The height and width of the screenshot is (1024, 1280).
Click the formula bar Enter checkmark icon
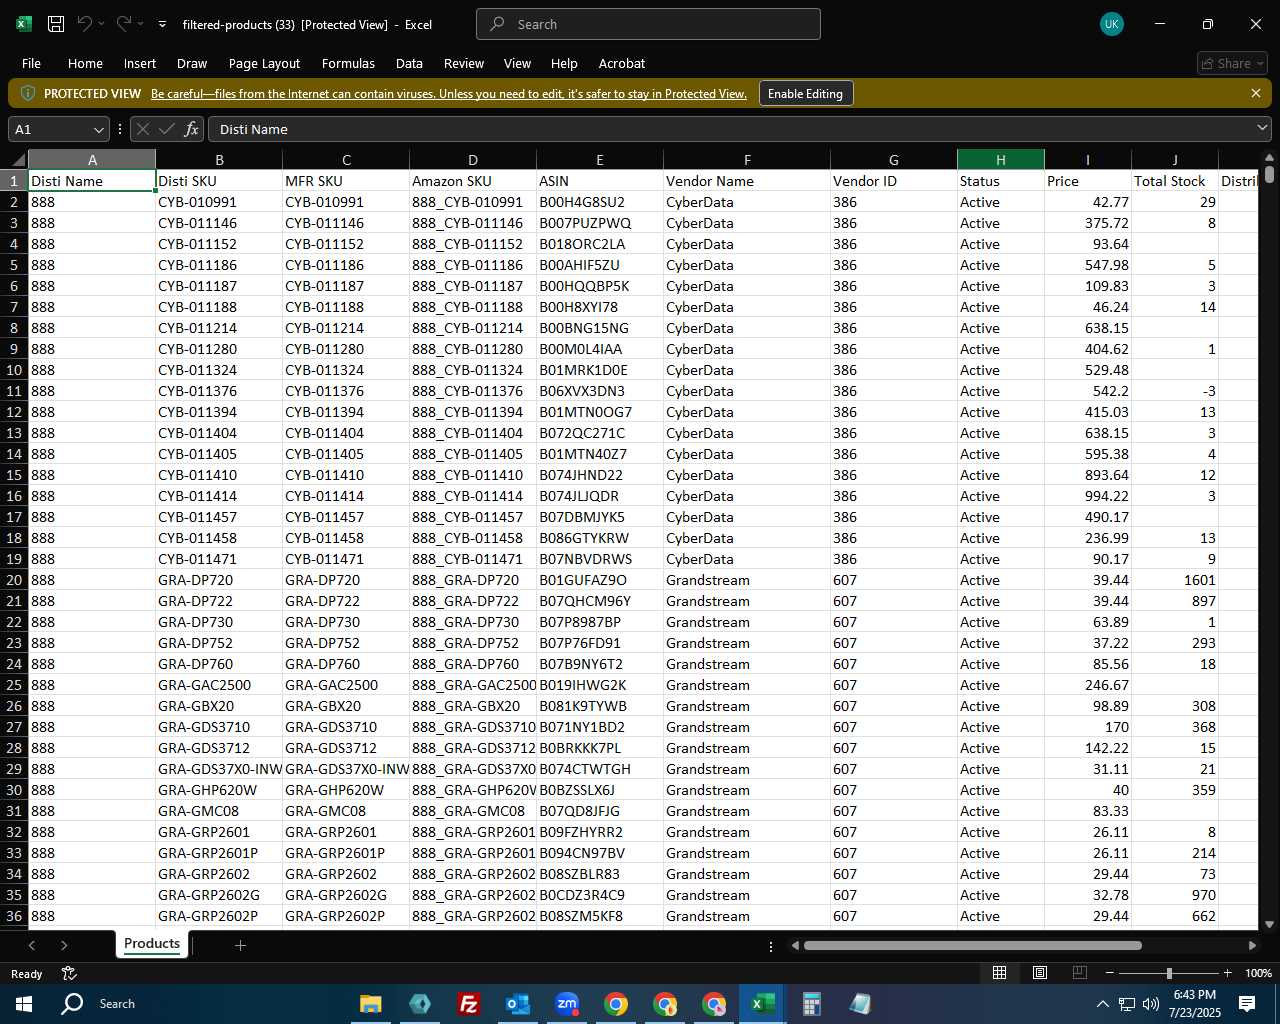point(167,129)
